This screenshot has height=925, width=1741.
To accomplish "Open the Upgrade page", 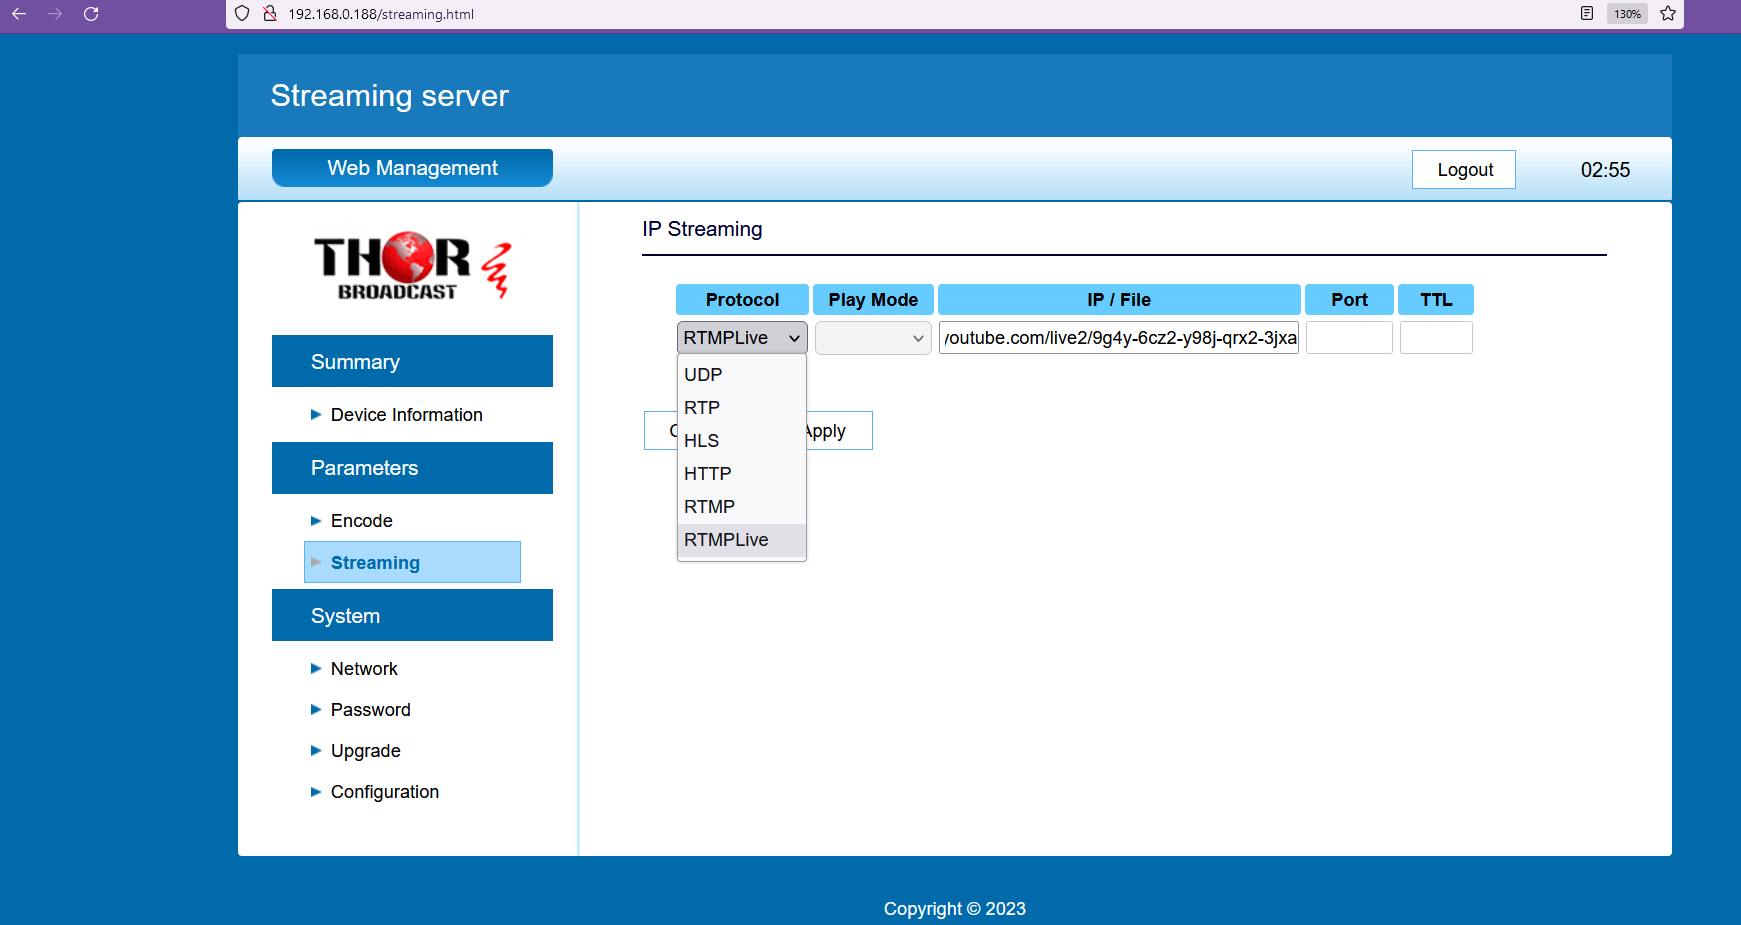I will (x=365, y=750).
